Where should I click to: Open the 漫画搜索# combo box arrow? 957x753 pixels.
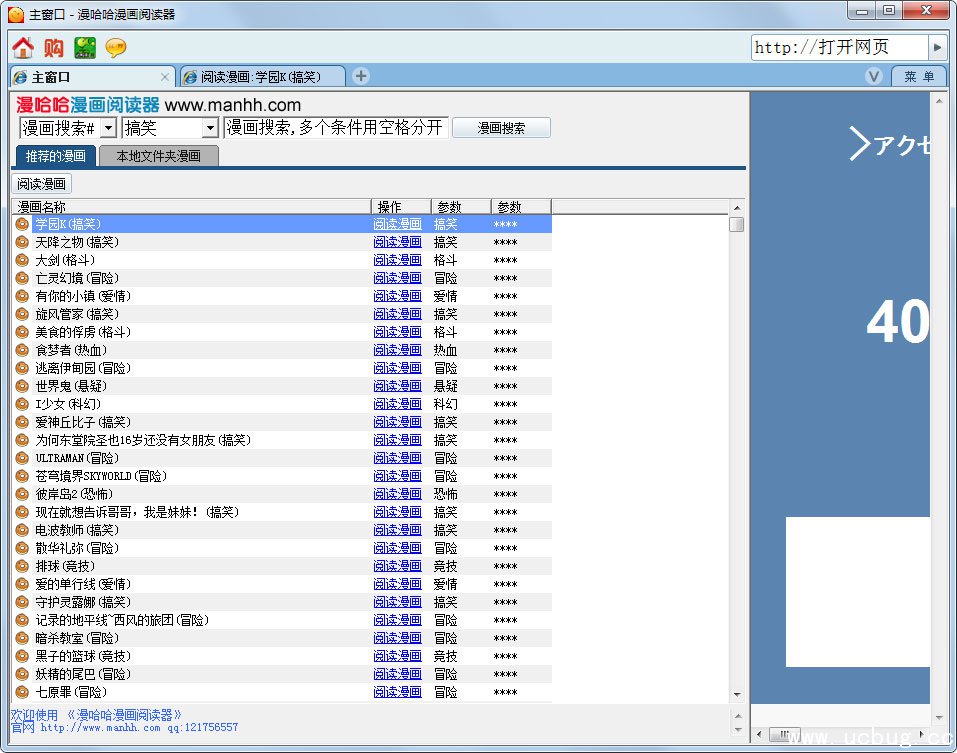(x=109, y=128)
